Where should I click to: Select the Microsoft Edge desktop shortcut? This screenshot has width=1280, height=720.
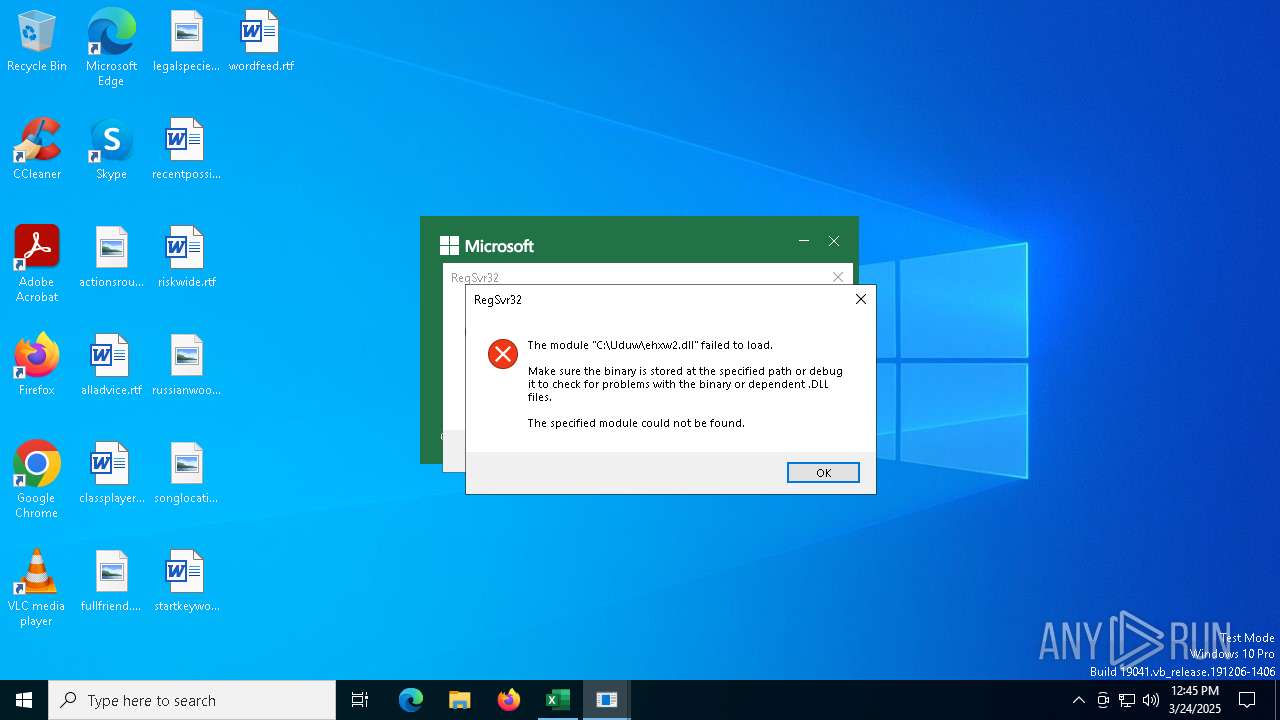coord(111,47)
